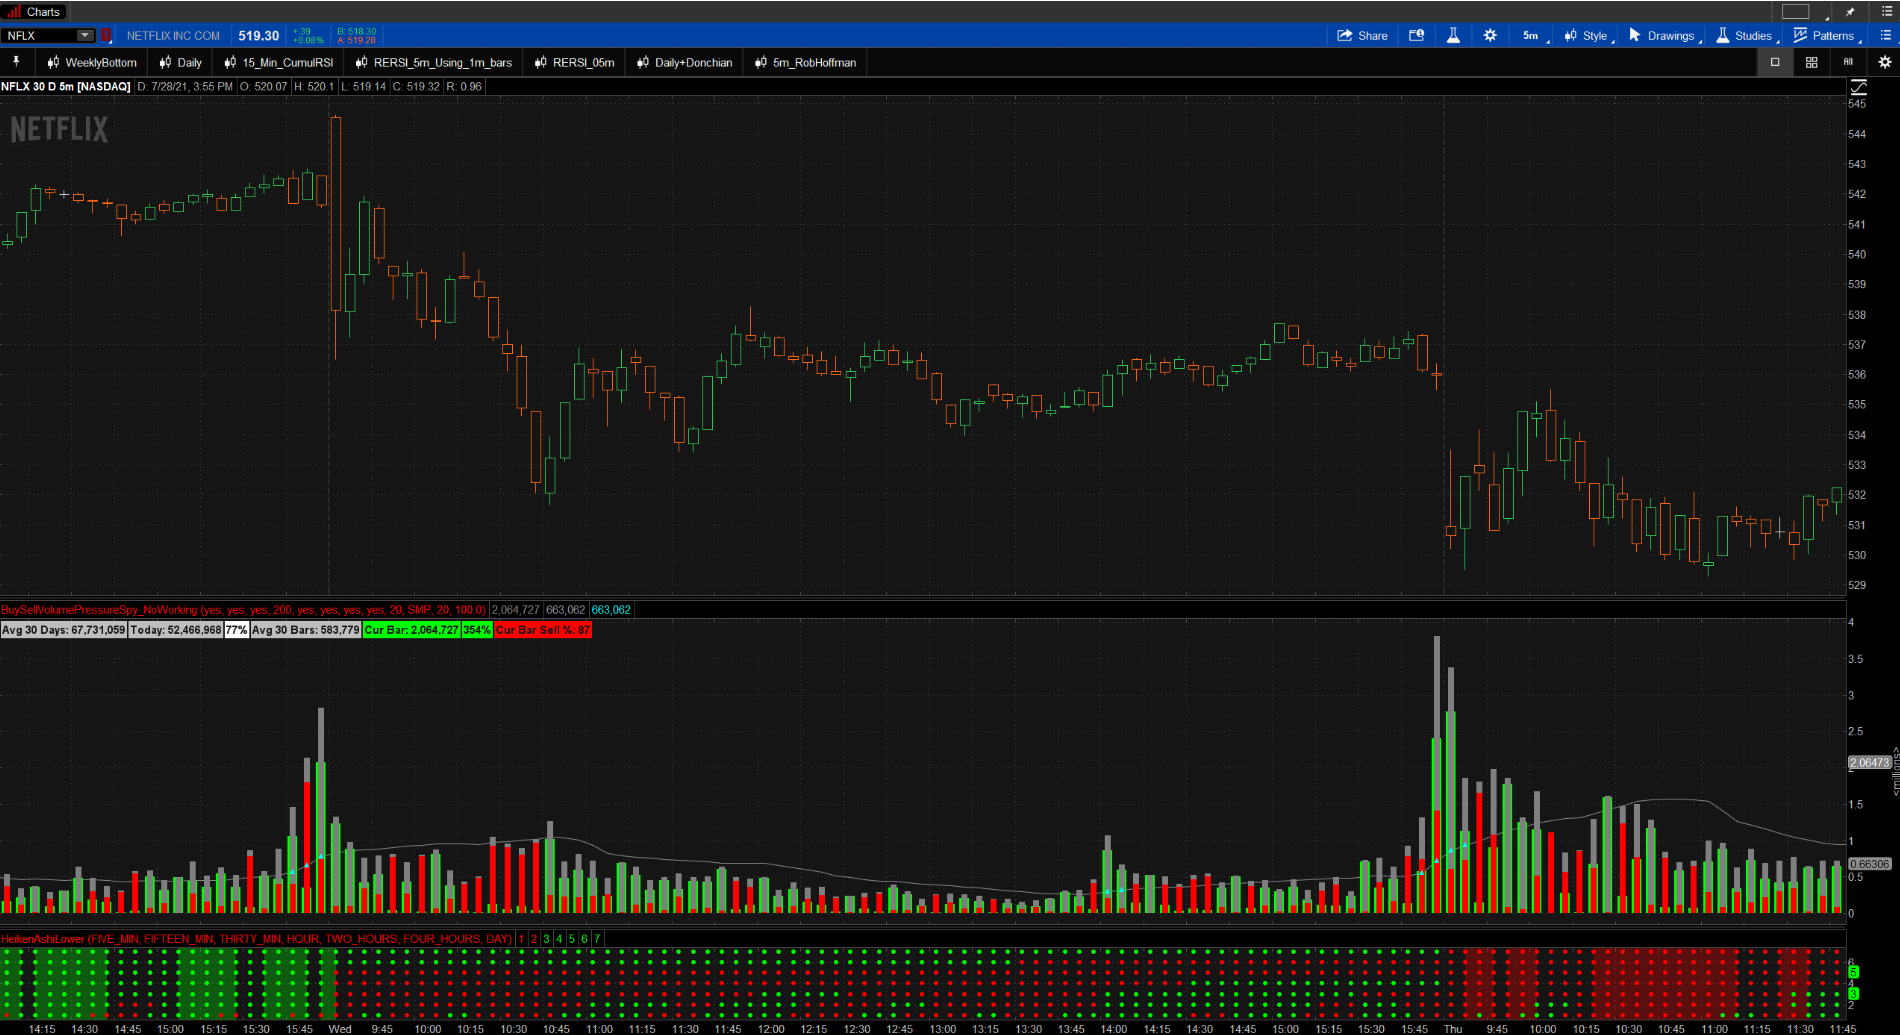Click the red clipboard color indicator beside NFLX
1900x1035 pixels.
coord(106,35)
